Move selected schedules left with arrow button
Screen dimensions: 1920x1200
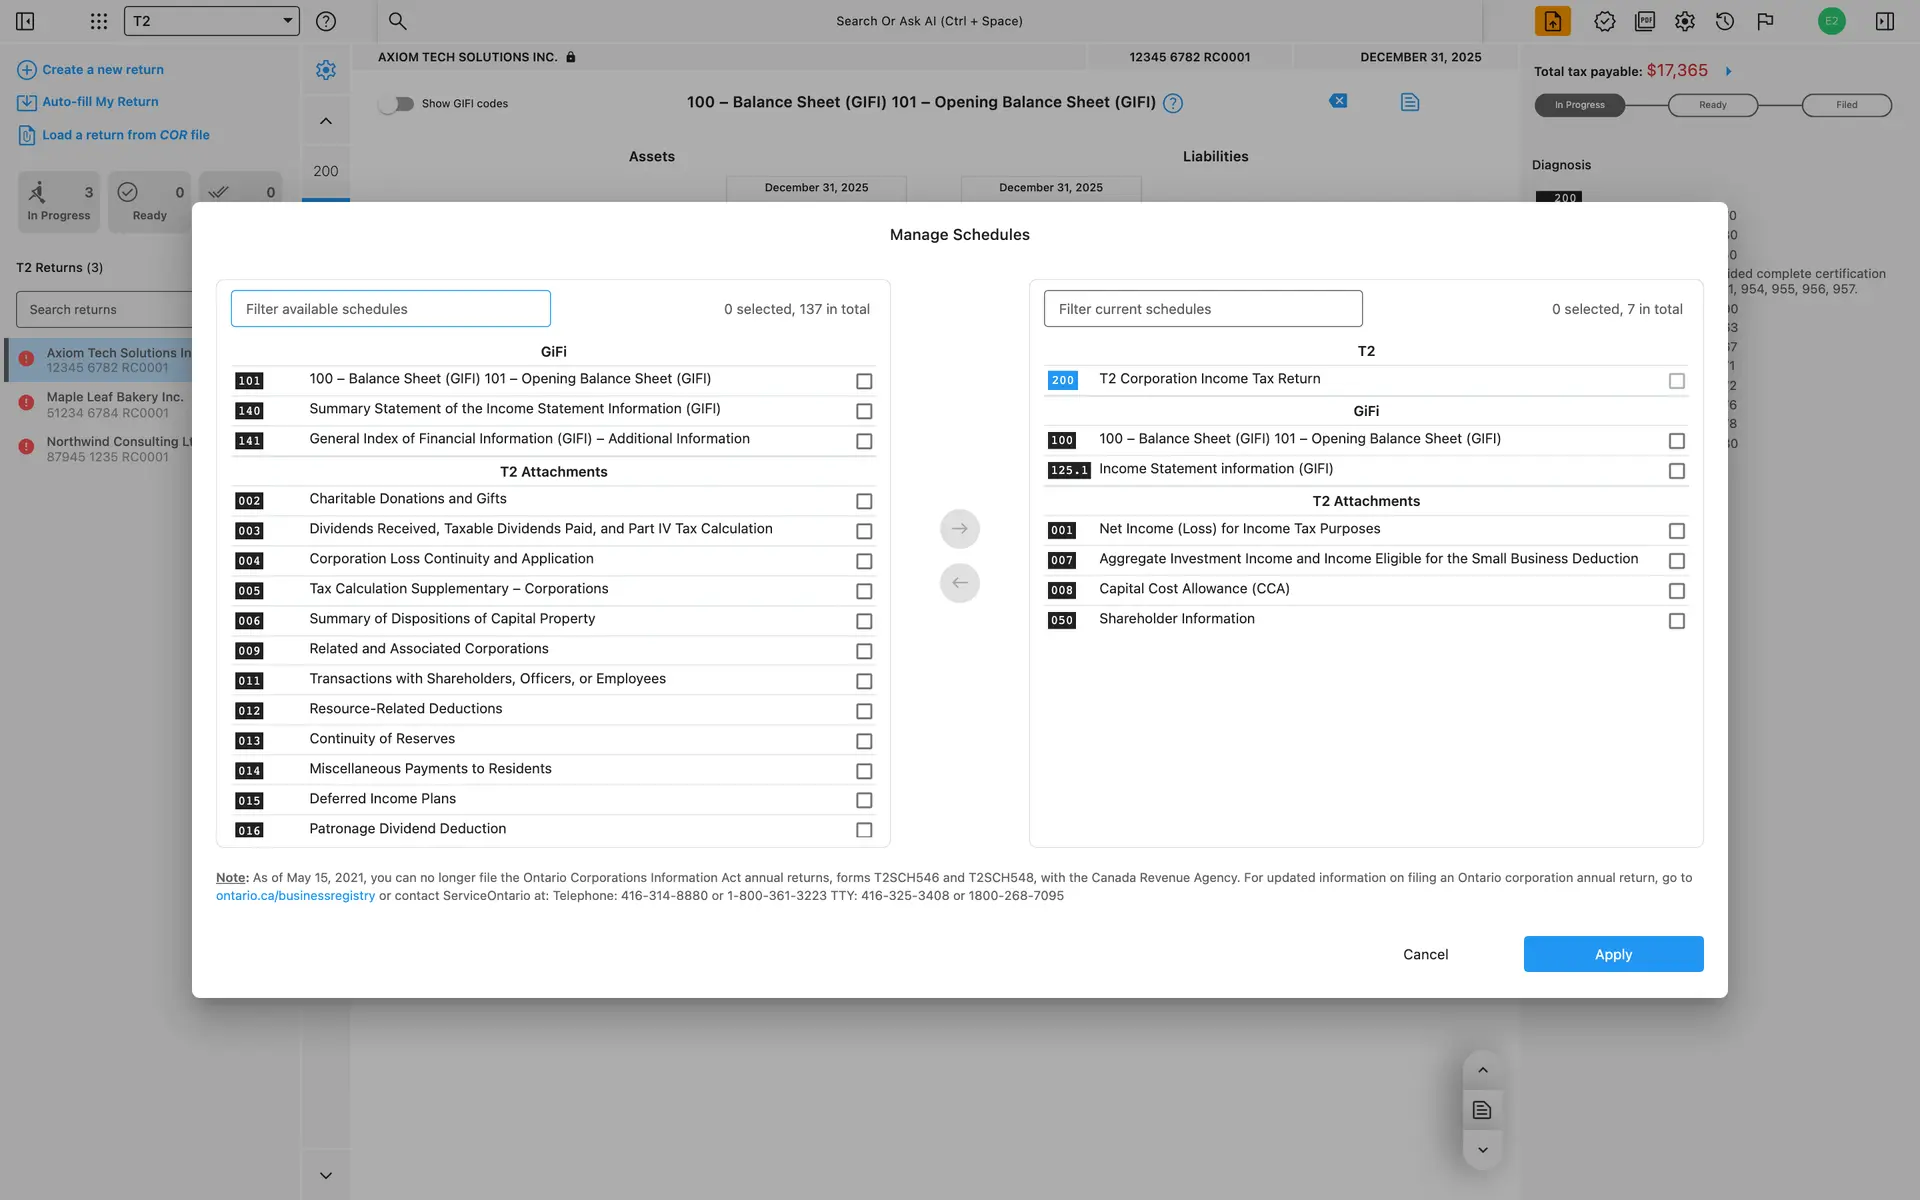(x=960, y=583)
